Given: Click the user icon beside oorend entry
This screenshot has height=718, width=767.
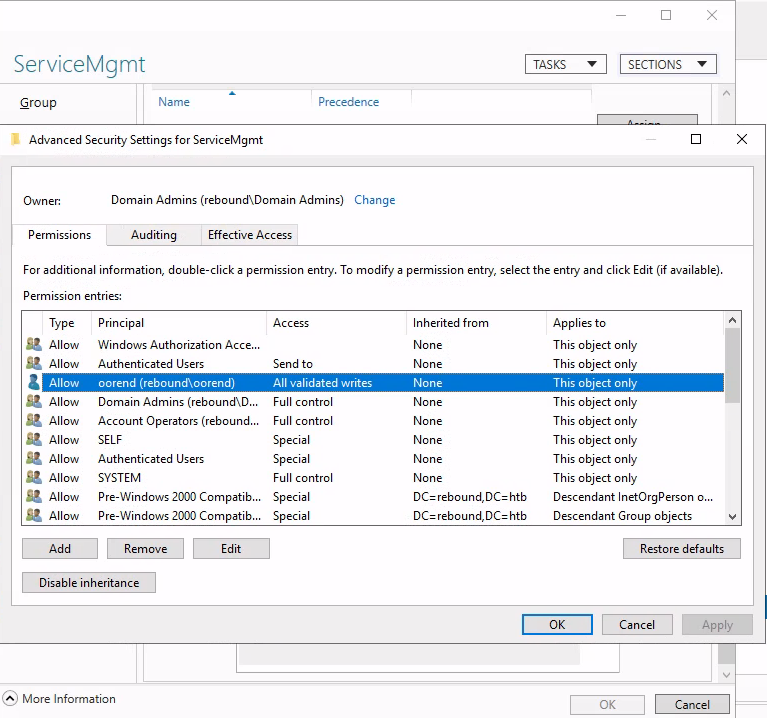Looking at the screenshot, I should (34, 382).
